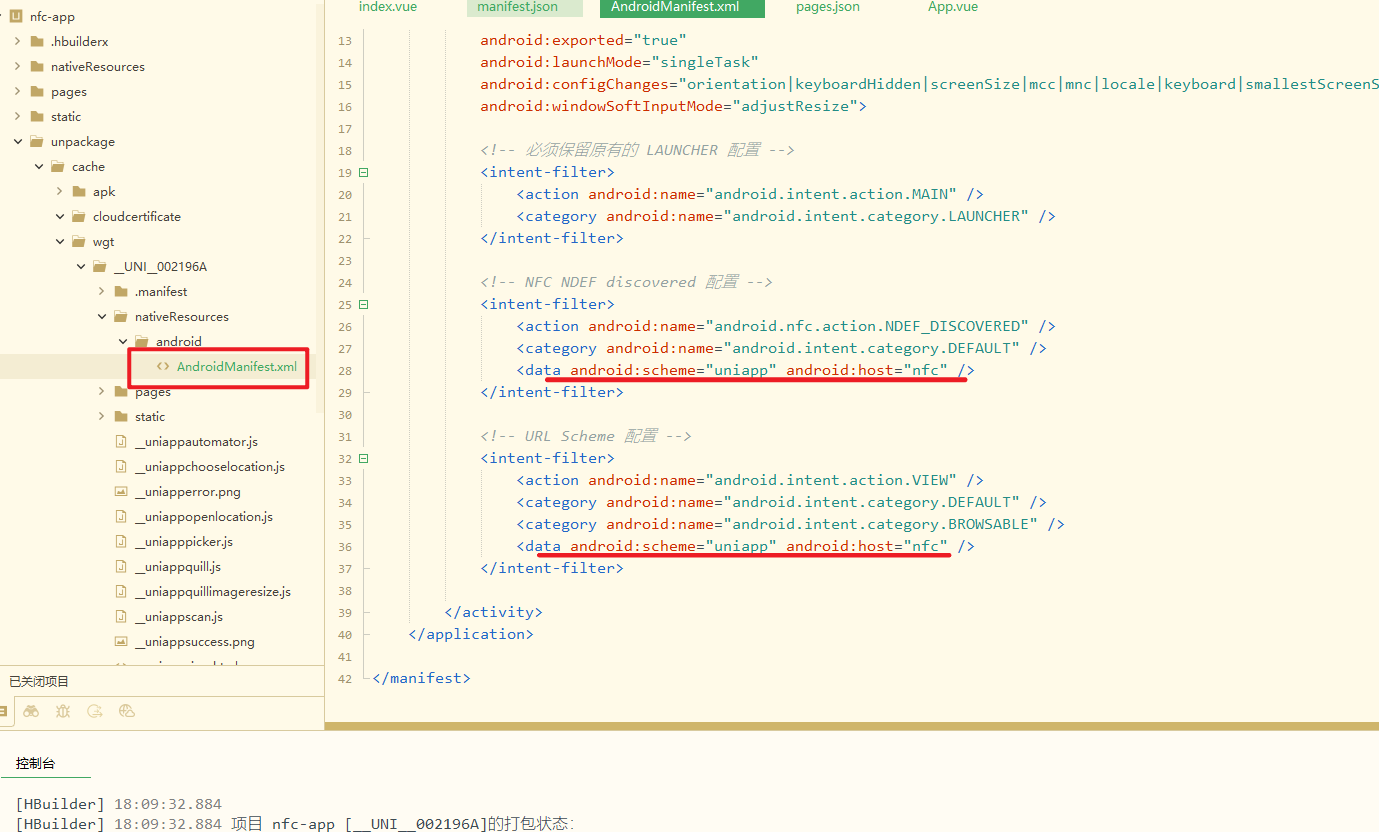1379x832 pixels.
Task: Expand the .manifest folder
Action: click(x=102, y=292)
